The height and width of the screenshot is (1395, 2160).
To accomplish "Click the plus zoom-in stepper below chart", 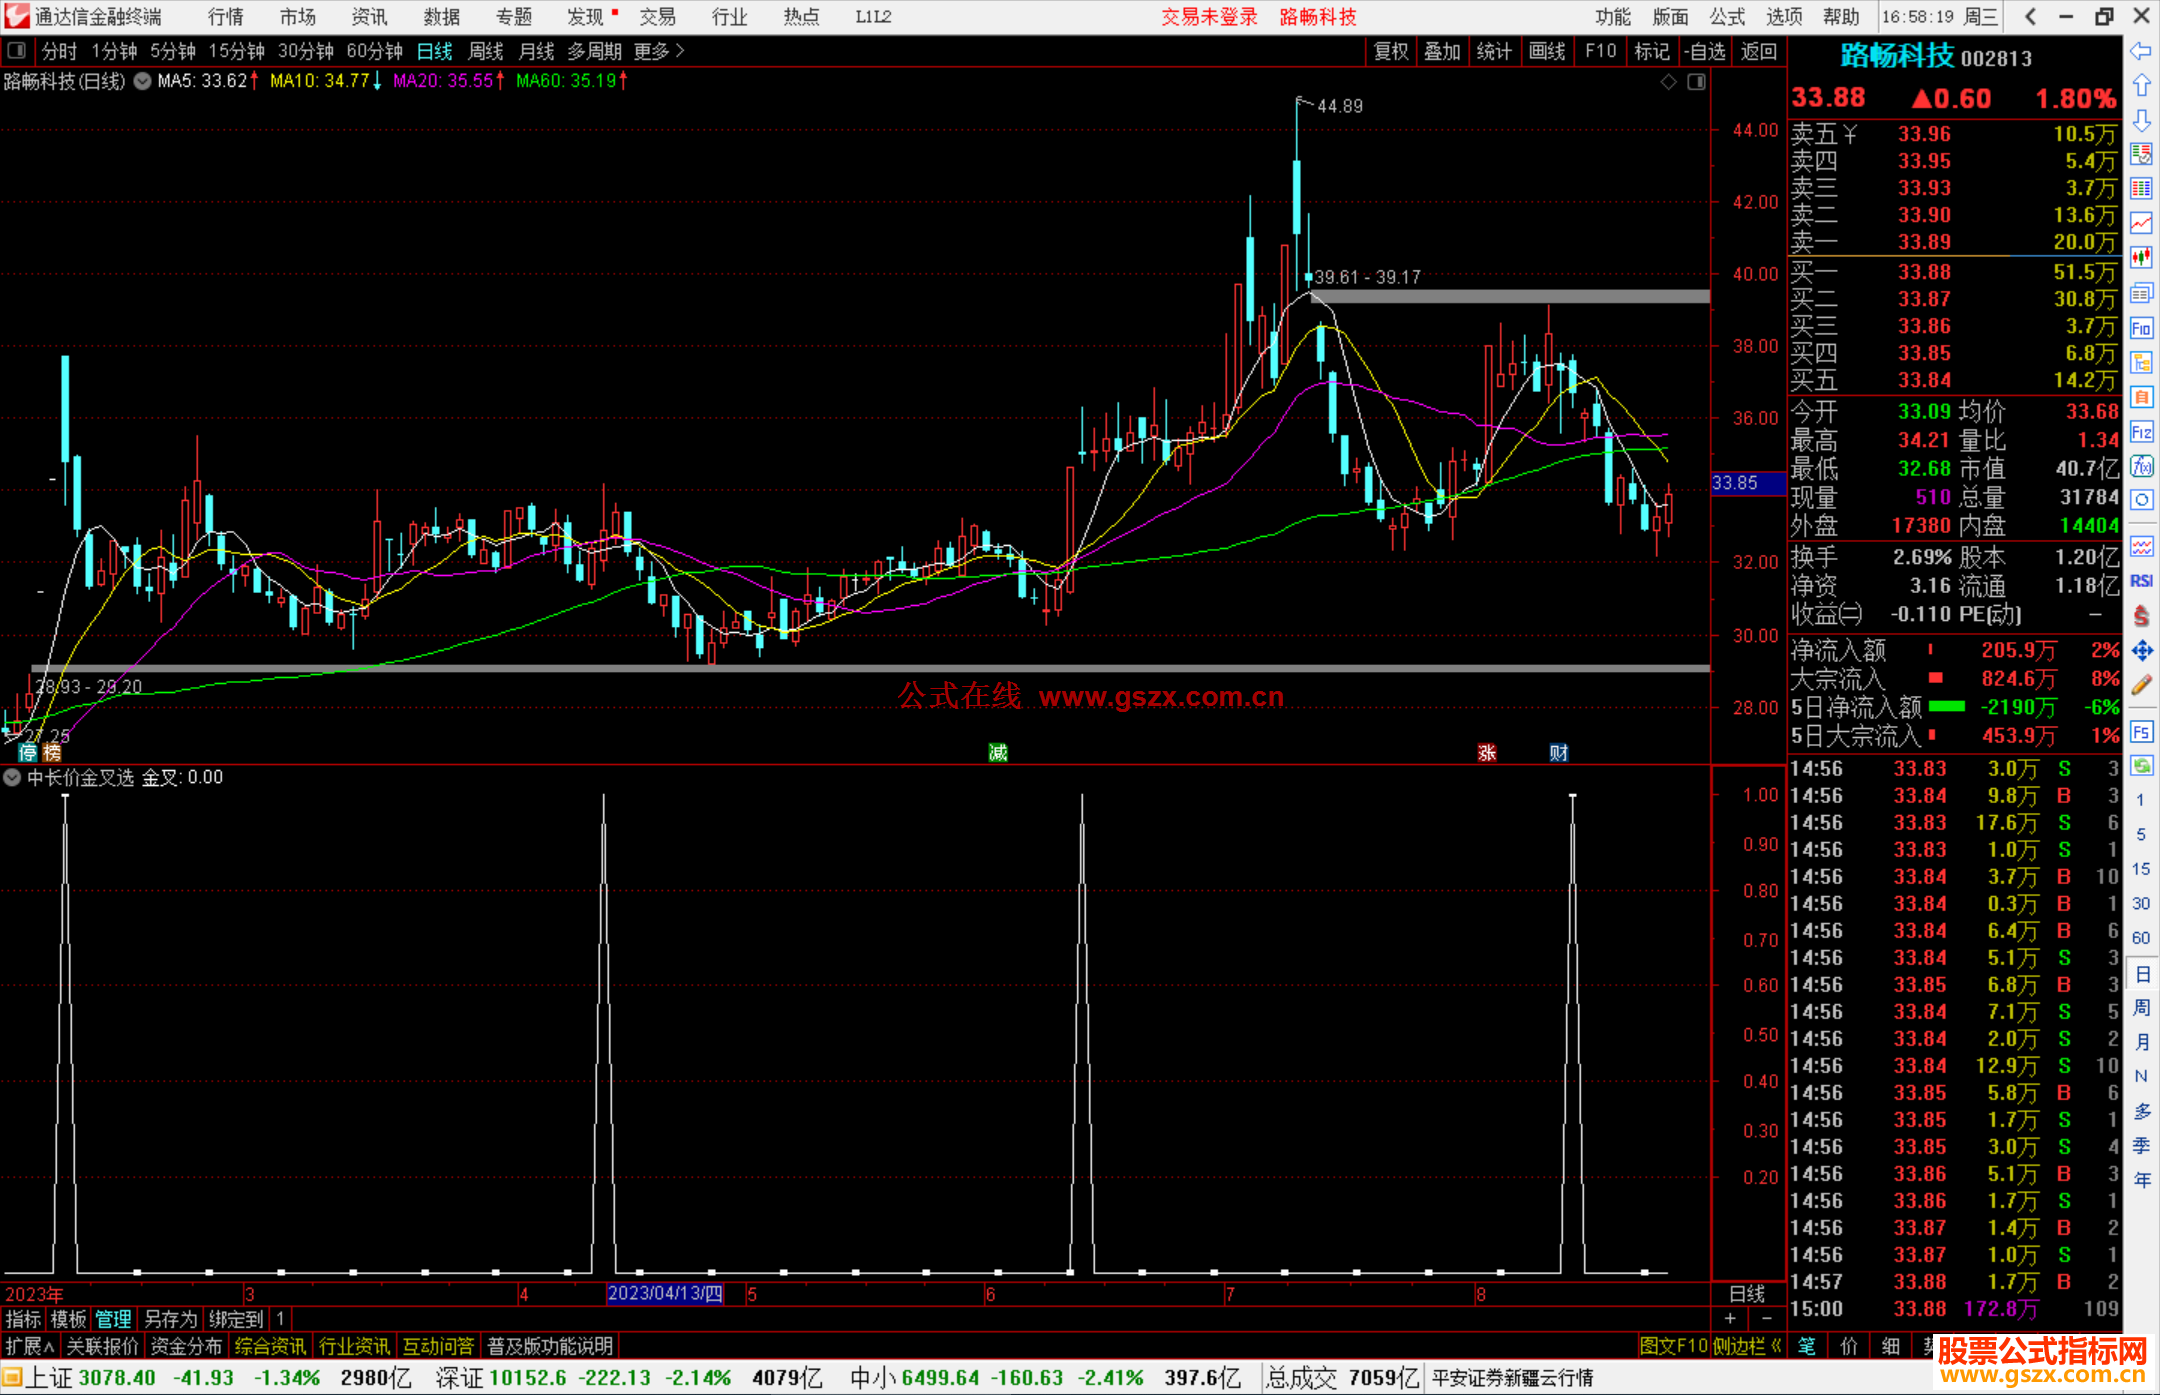I will coord(1731,1318).
